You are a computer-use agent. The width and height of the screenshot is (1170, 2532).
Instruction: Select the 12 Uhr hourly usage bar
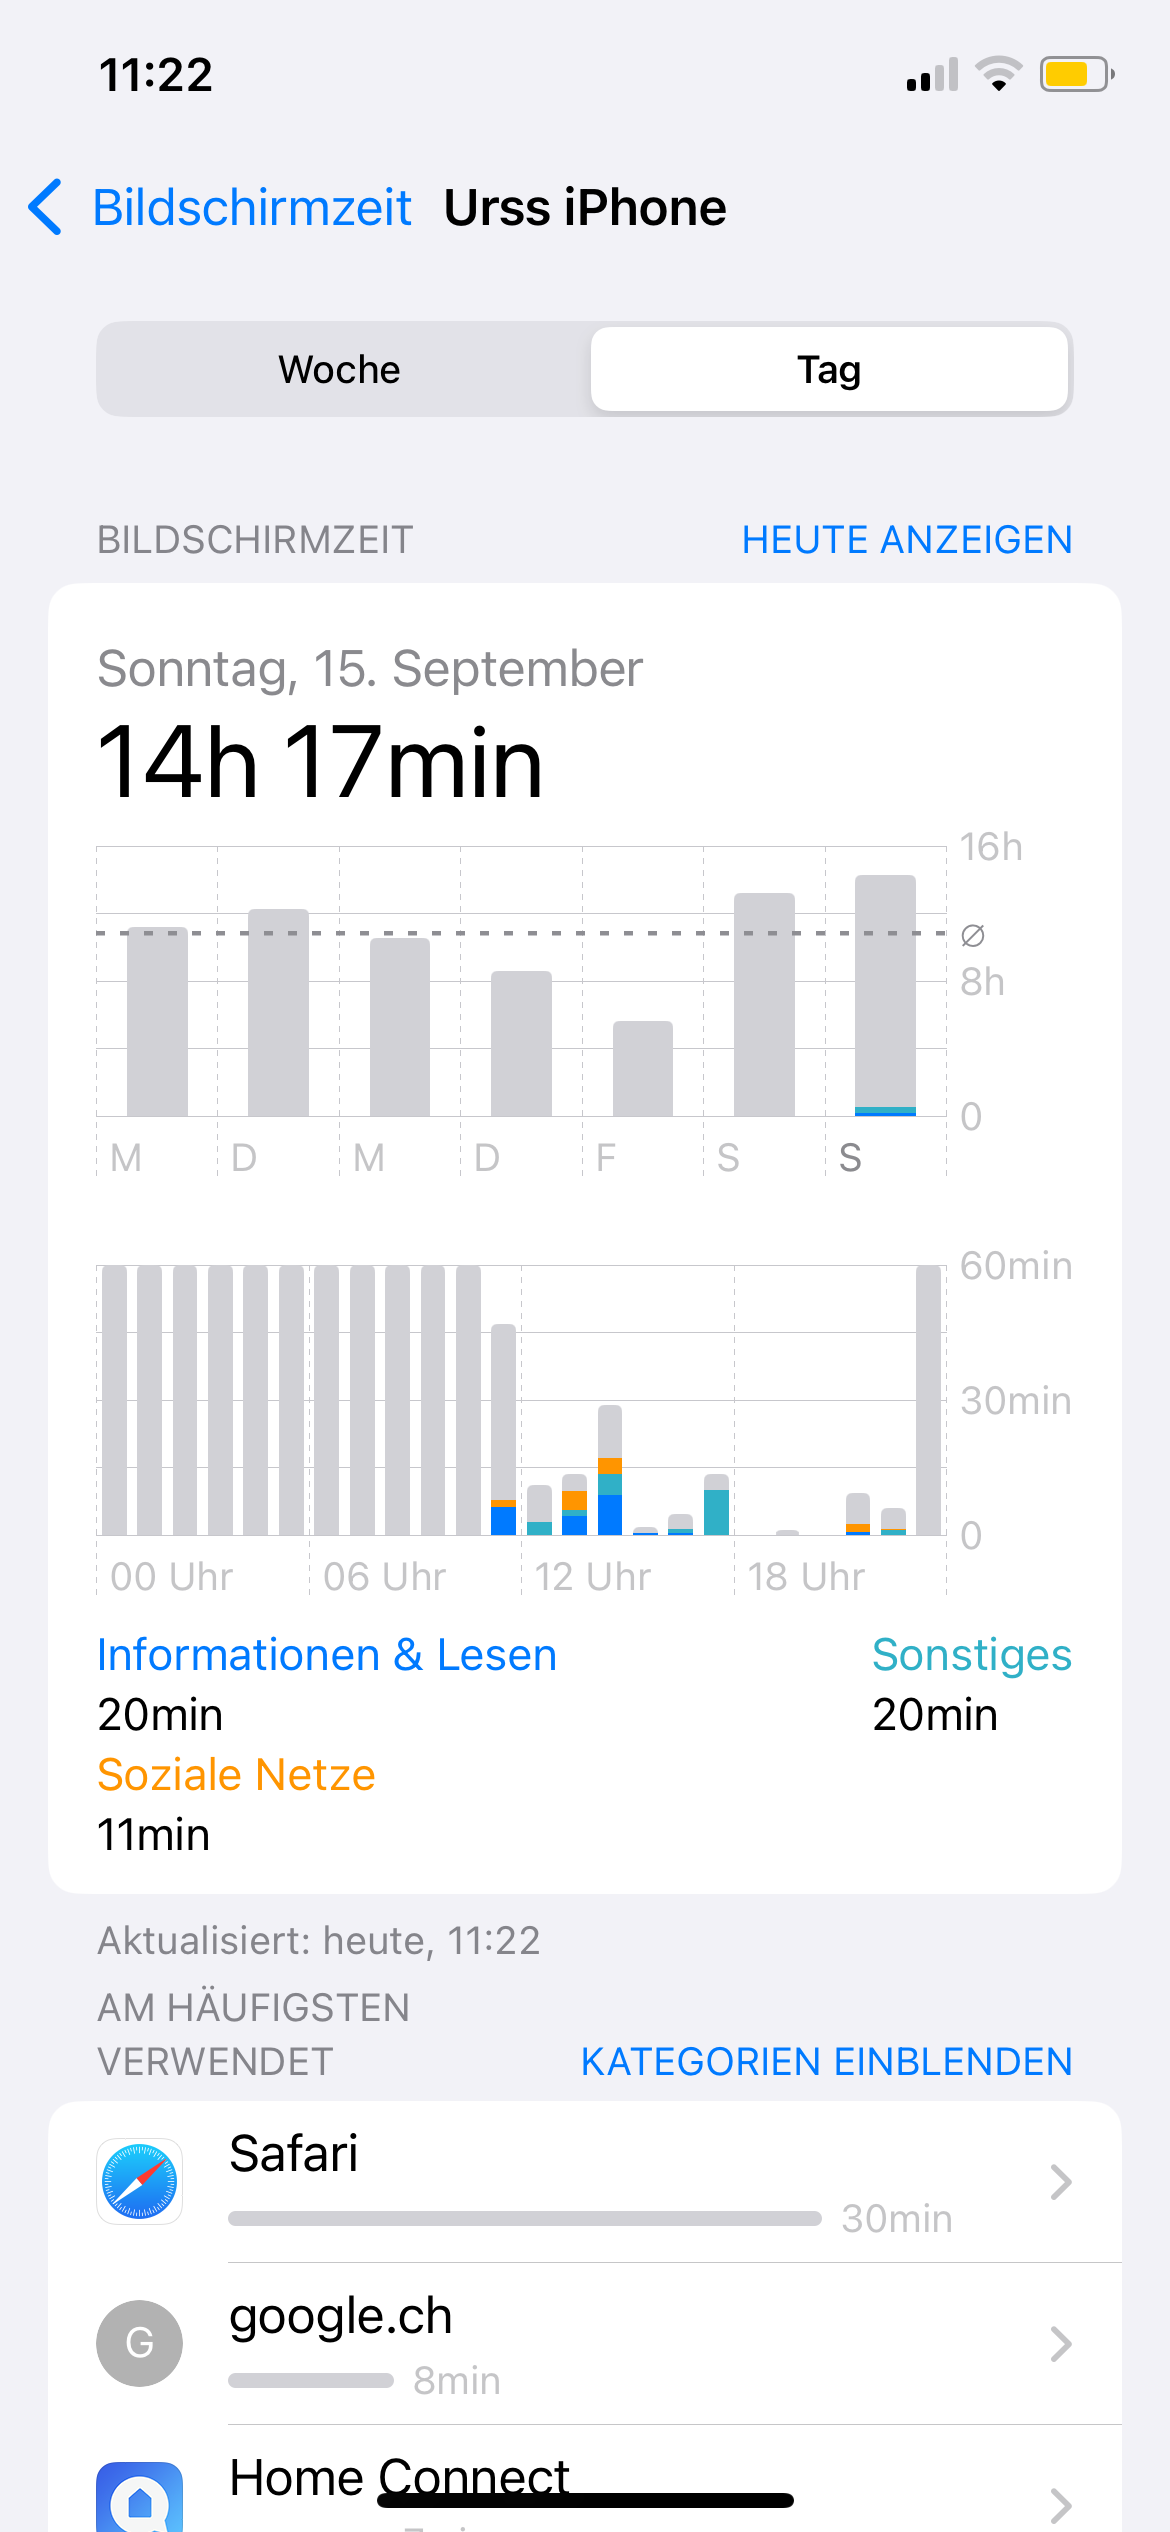pyautogui.click(x=539, y=1510)
